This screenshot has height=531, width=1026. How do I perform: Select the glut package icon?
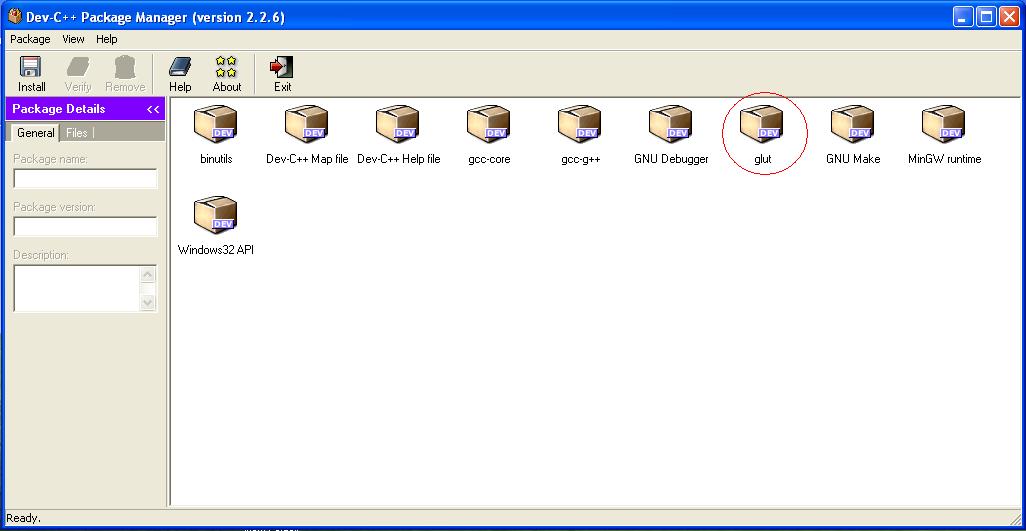coord(762,124)
